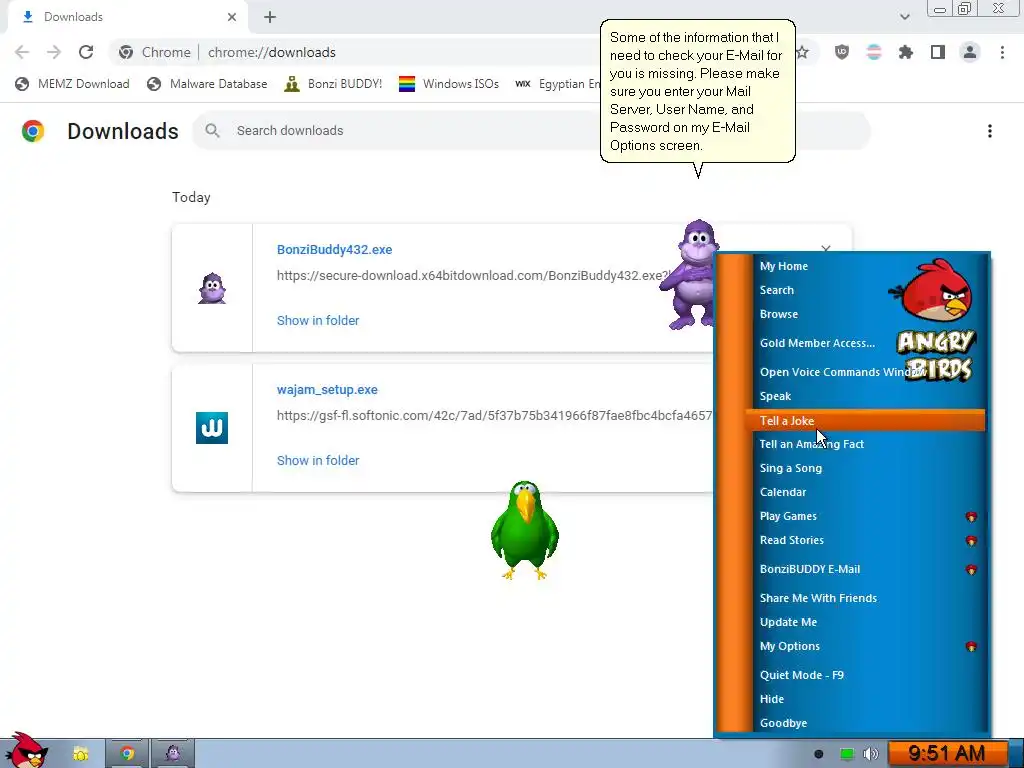Expand the My Options submenu arrow

(x=971, y=647)
